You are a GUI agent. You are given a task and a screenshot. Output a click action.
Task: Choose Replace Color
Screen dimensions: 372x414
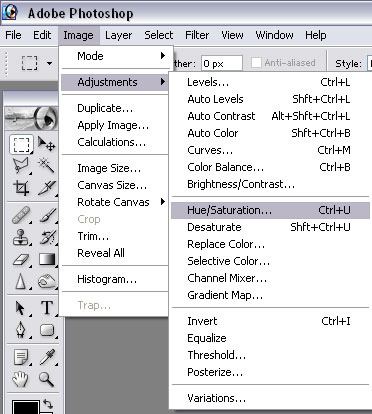pyautogui.click(x=270, y=244)
